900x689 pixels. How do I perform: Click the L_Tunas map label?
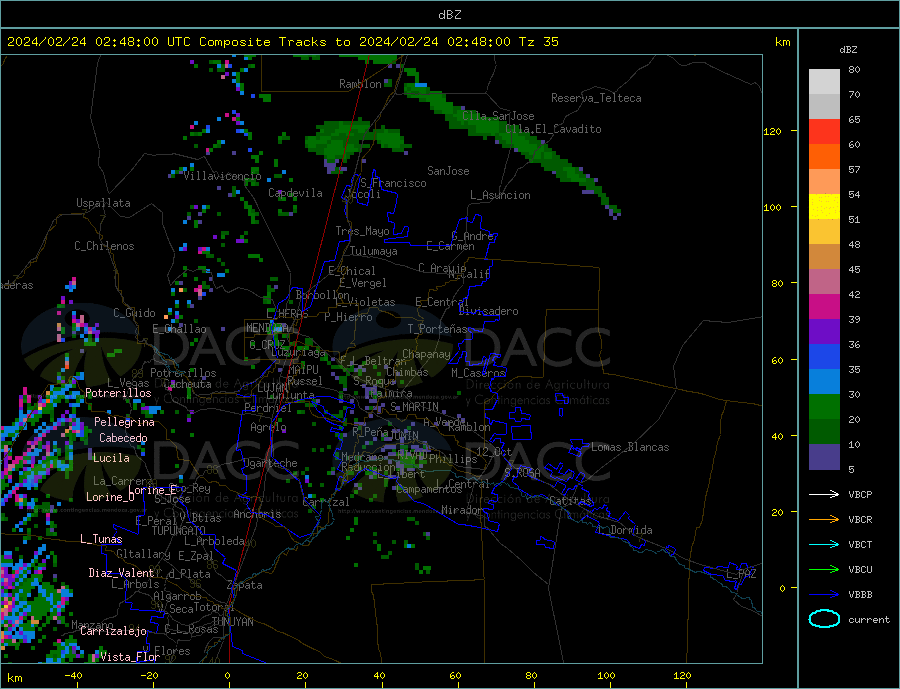coord(102,539)
